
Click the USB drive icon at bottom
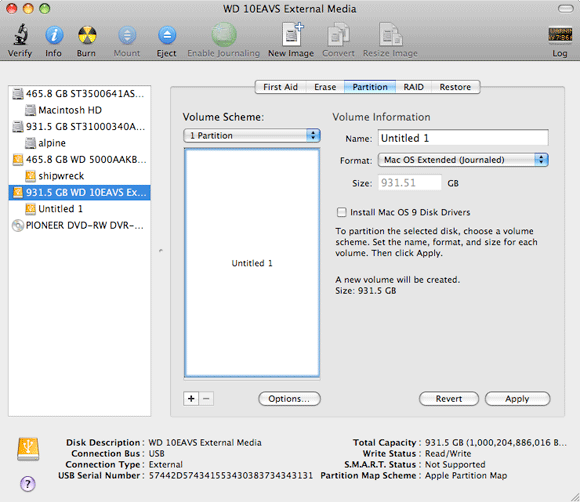click(28, 449)
